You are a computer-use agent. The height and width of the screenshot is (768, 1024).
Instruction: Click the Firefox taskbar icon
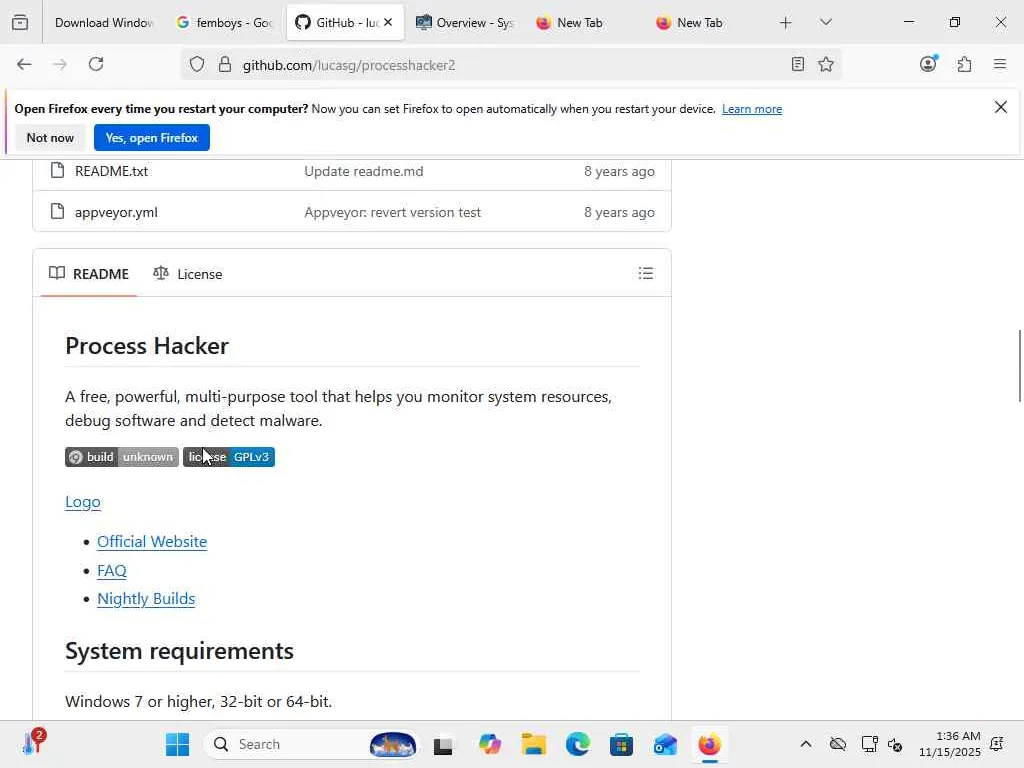[x=709, y=744]
